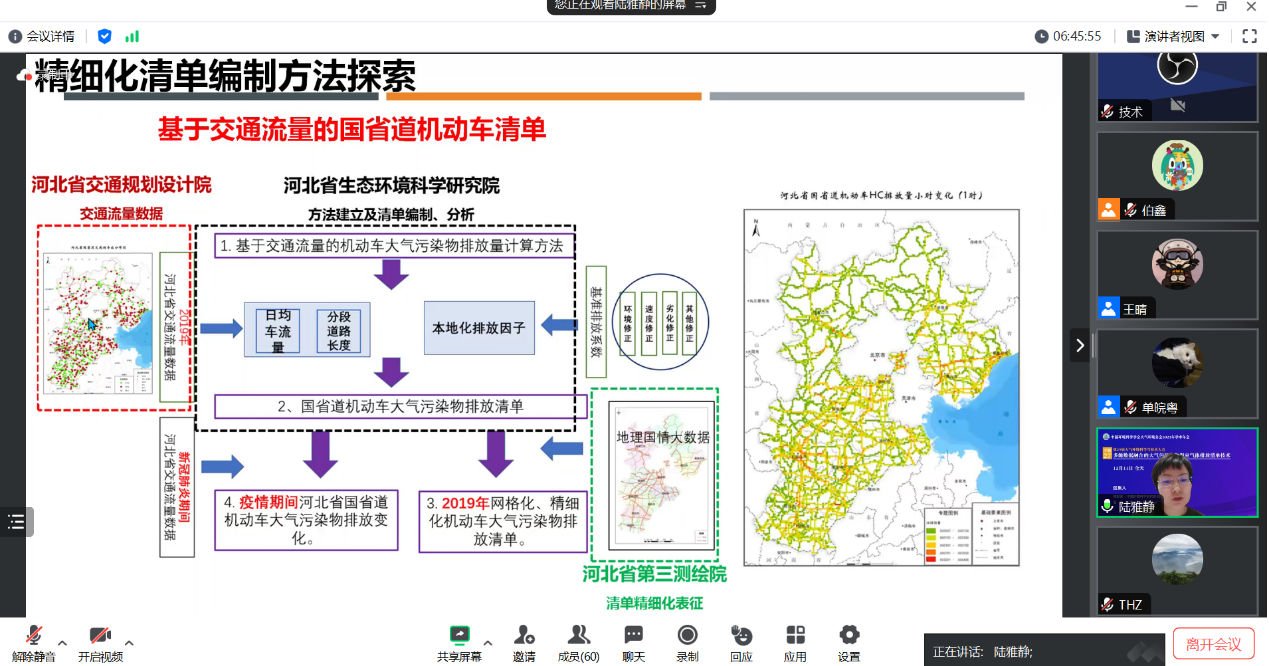Check network signal strength bars icon
This screenshot has width=1269, height=666.
tap(132, 36)
